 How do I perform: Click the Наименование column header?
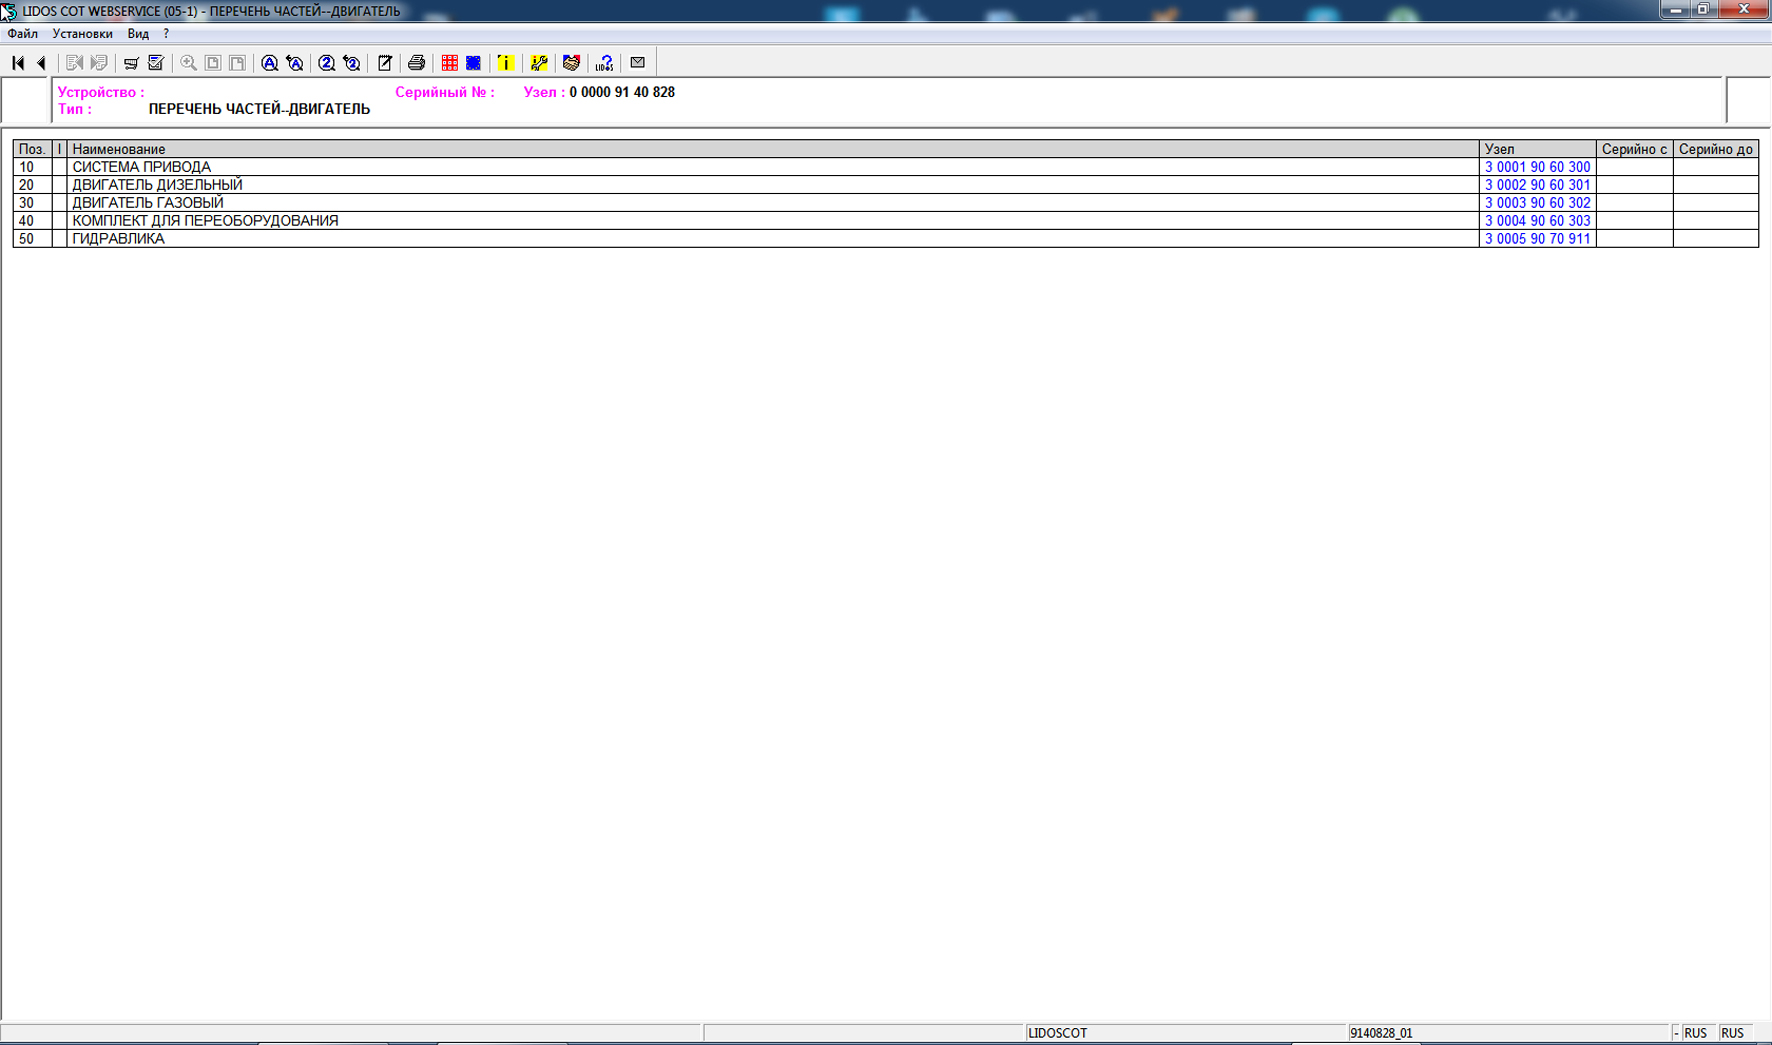(x=119, y=149)
